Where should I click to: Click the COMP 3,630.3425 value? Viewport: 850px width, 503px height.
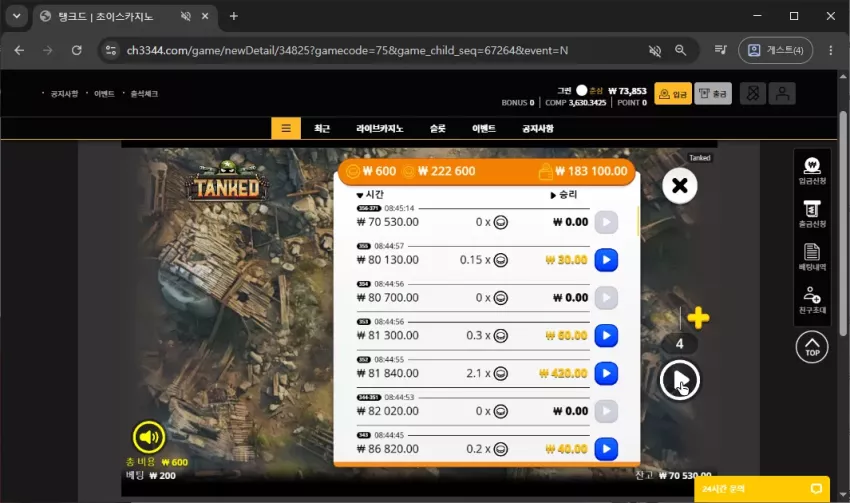pos(576,102)
